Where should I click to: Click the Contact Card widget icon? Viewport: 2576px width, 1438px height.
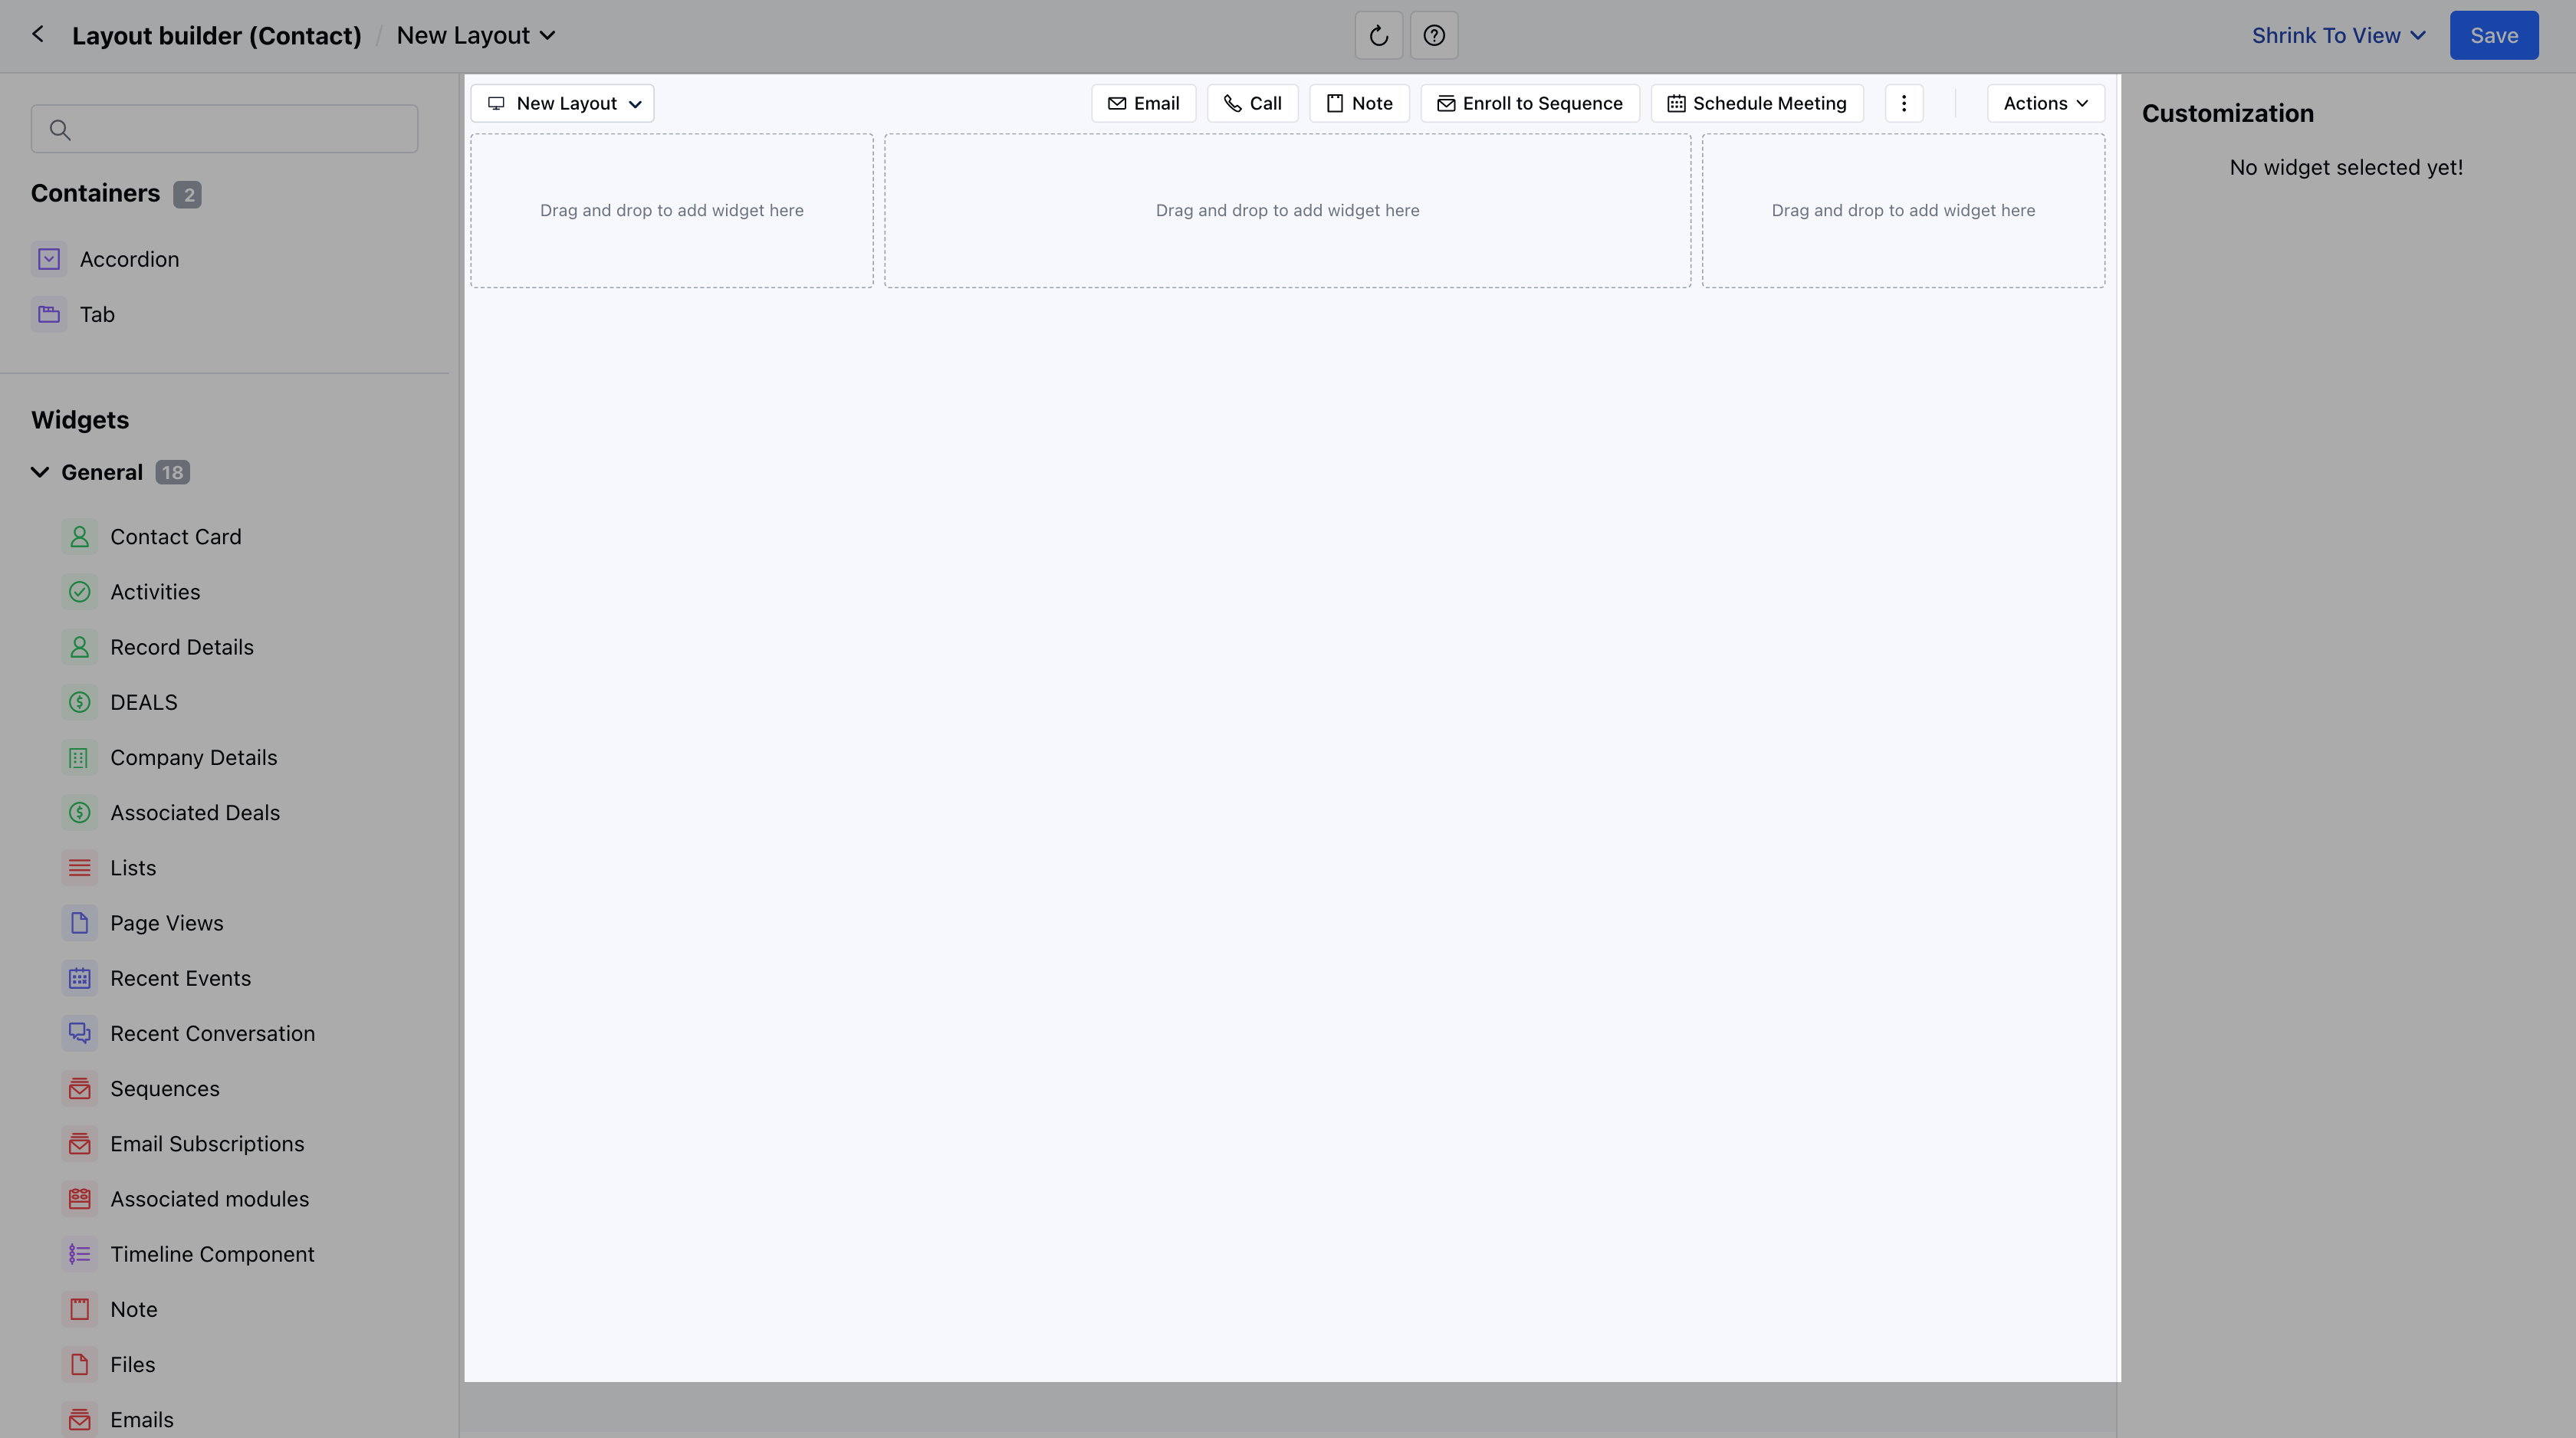tap(80, 536)
